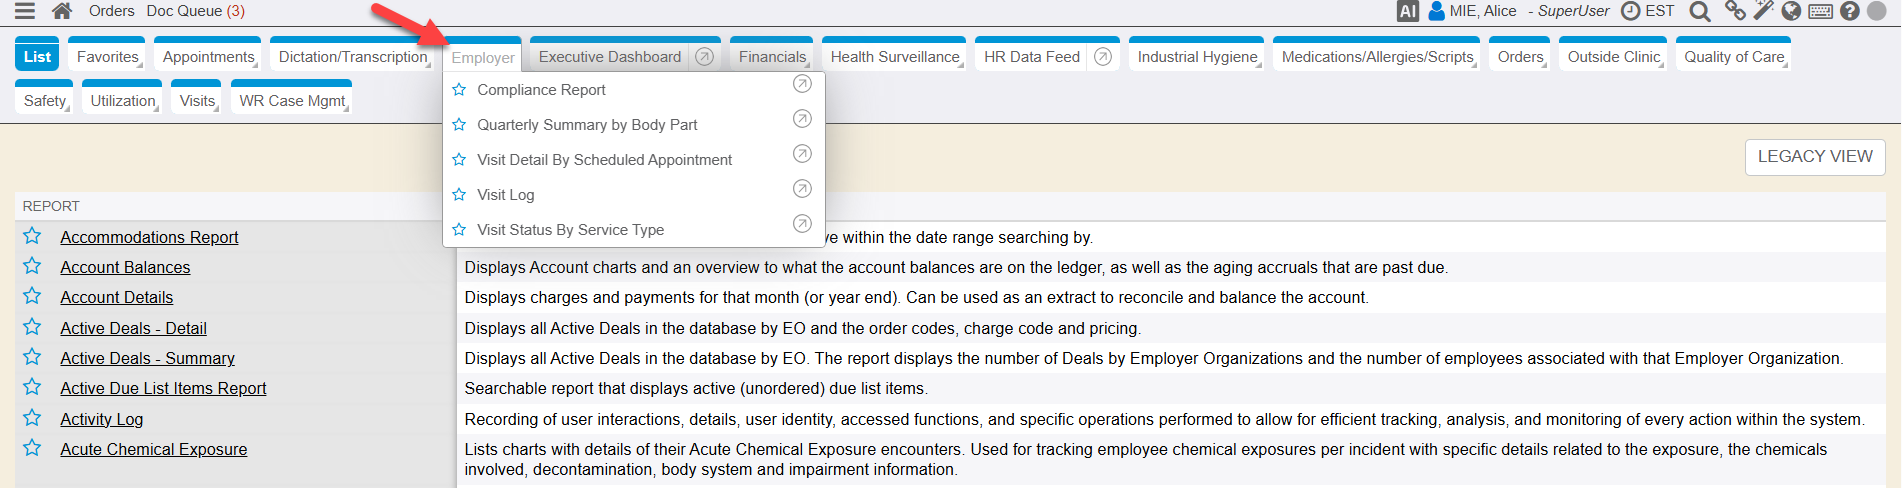Viewport: 1902px width, 488px height.
Task: Select Visit Log from Employer menu
Action: pos(506,195)
